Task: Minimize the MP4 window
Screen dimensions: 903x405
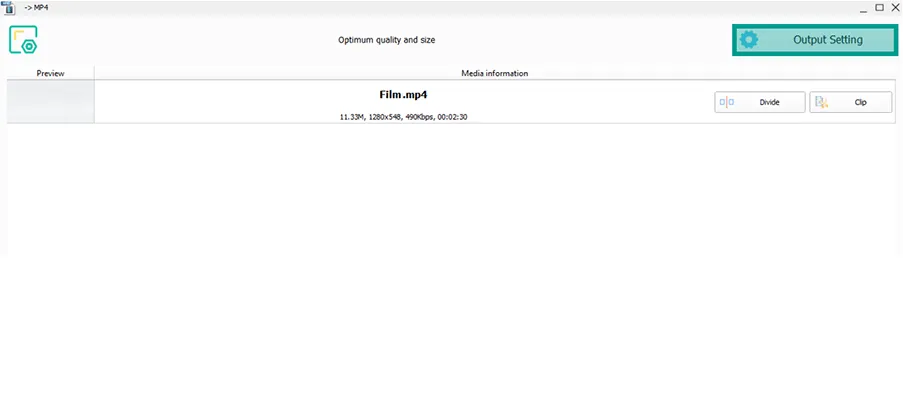Action: coord(863,8)
